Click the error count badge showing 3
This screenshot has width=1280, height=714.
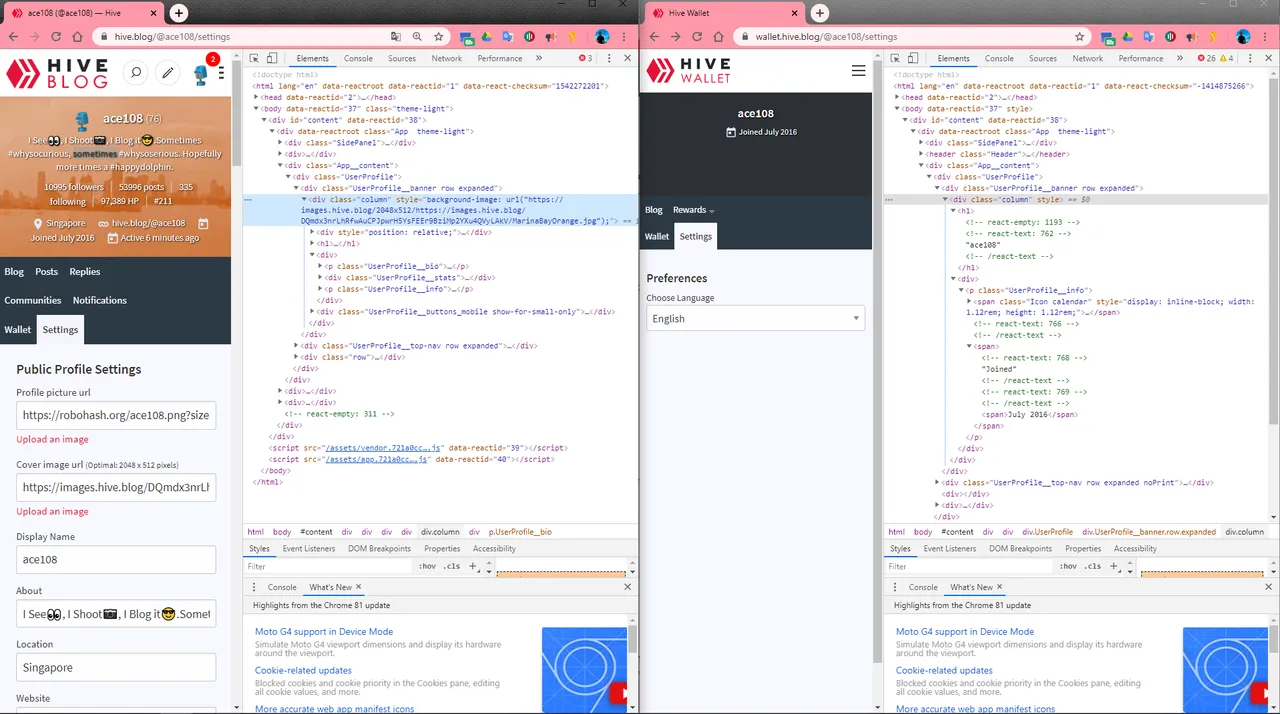click(586, 58)
